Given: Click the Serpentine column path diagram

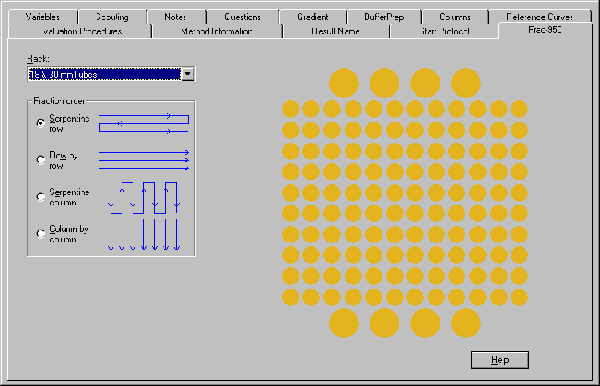Looking at the screenshot, I should pos(144,197).
